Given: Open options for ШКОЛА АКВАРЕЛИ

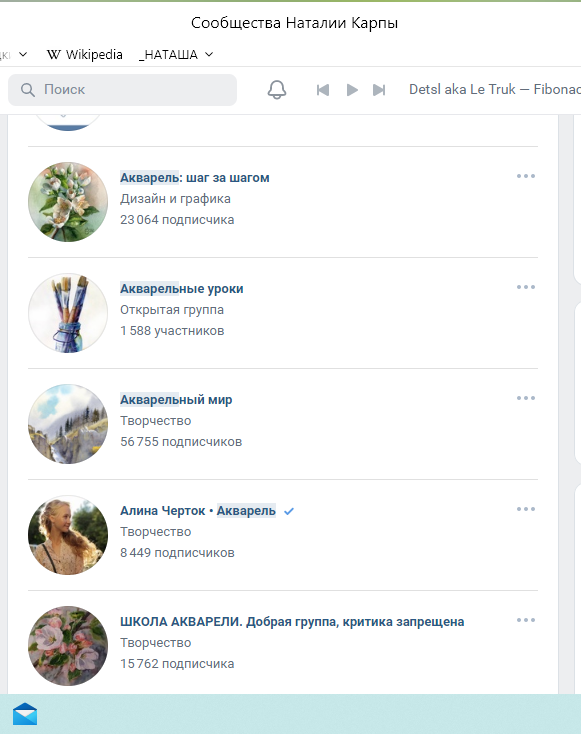Looking at the screenshot, I should point(526,620).
